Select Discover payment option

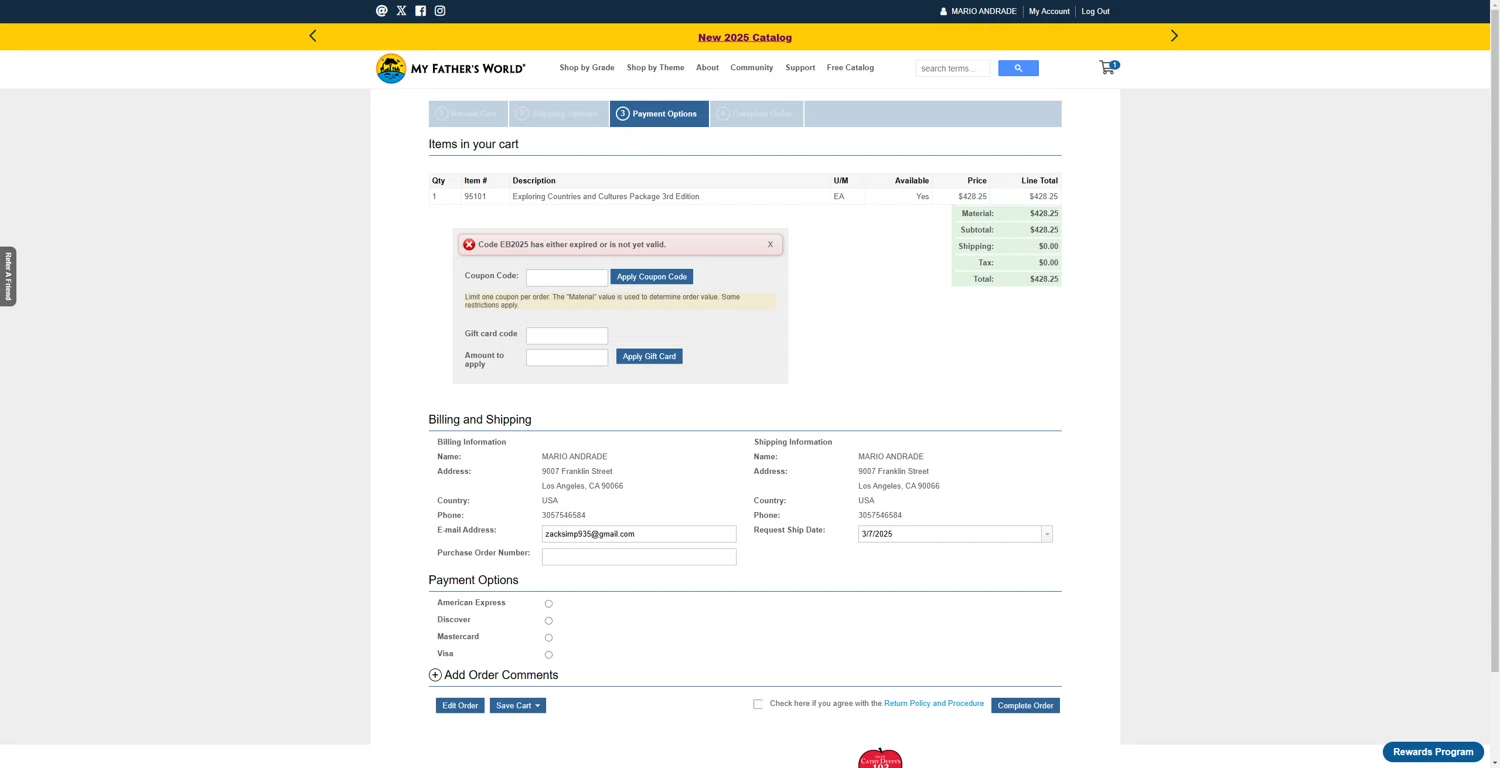pyautogui.click(x=548, y=621)
